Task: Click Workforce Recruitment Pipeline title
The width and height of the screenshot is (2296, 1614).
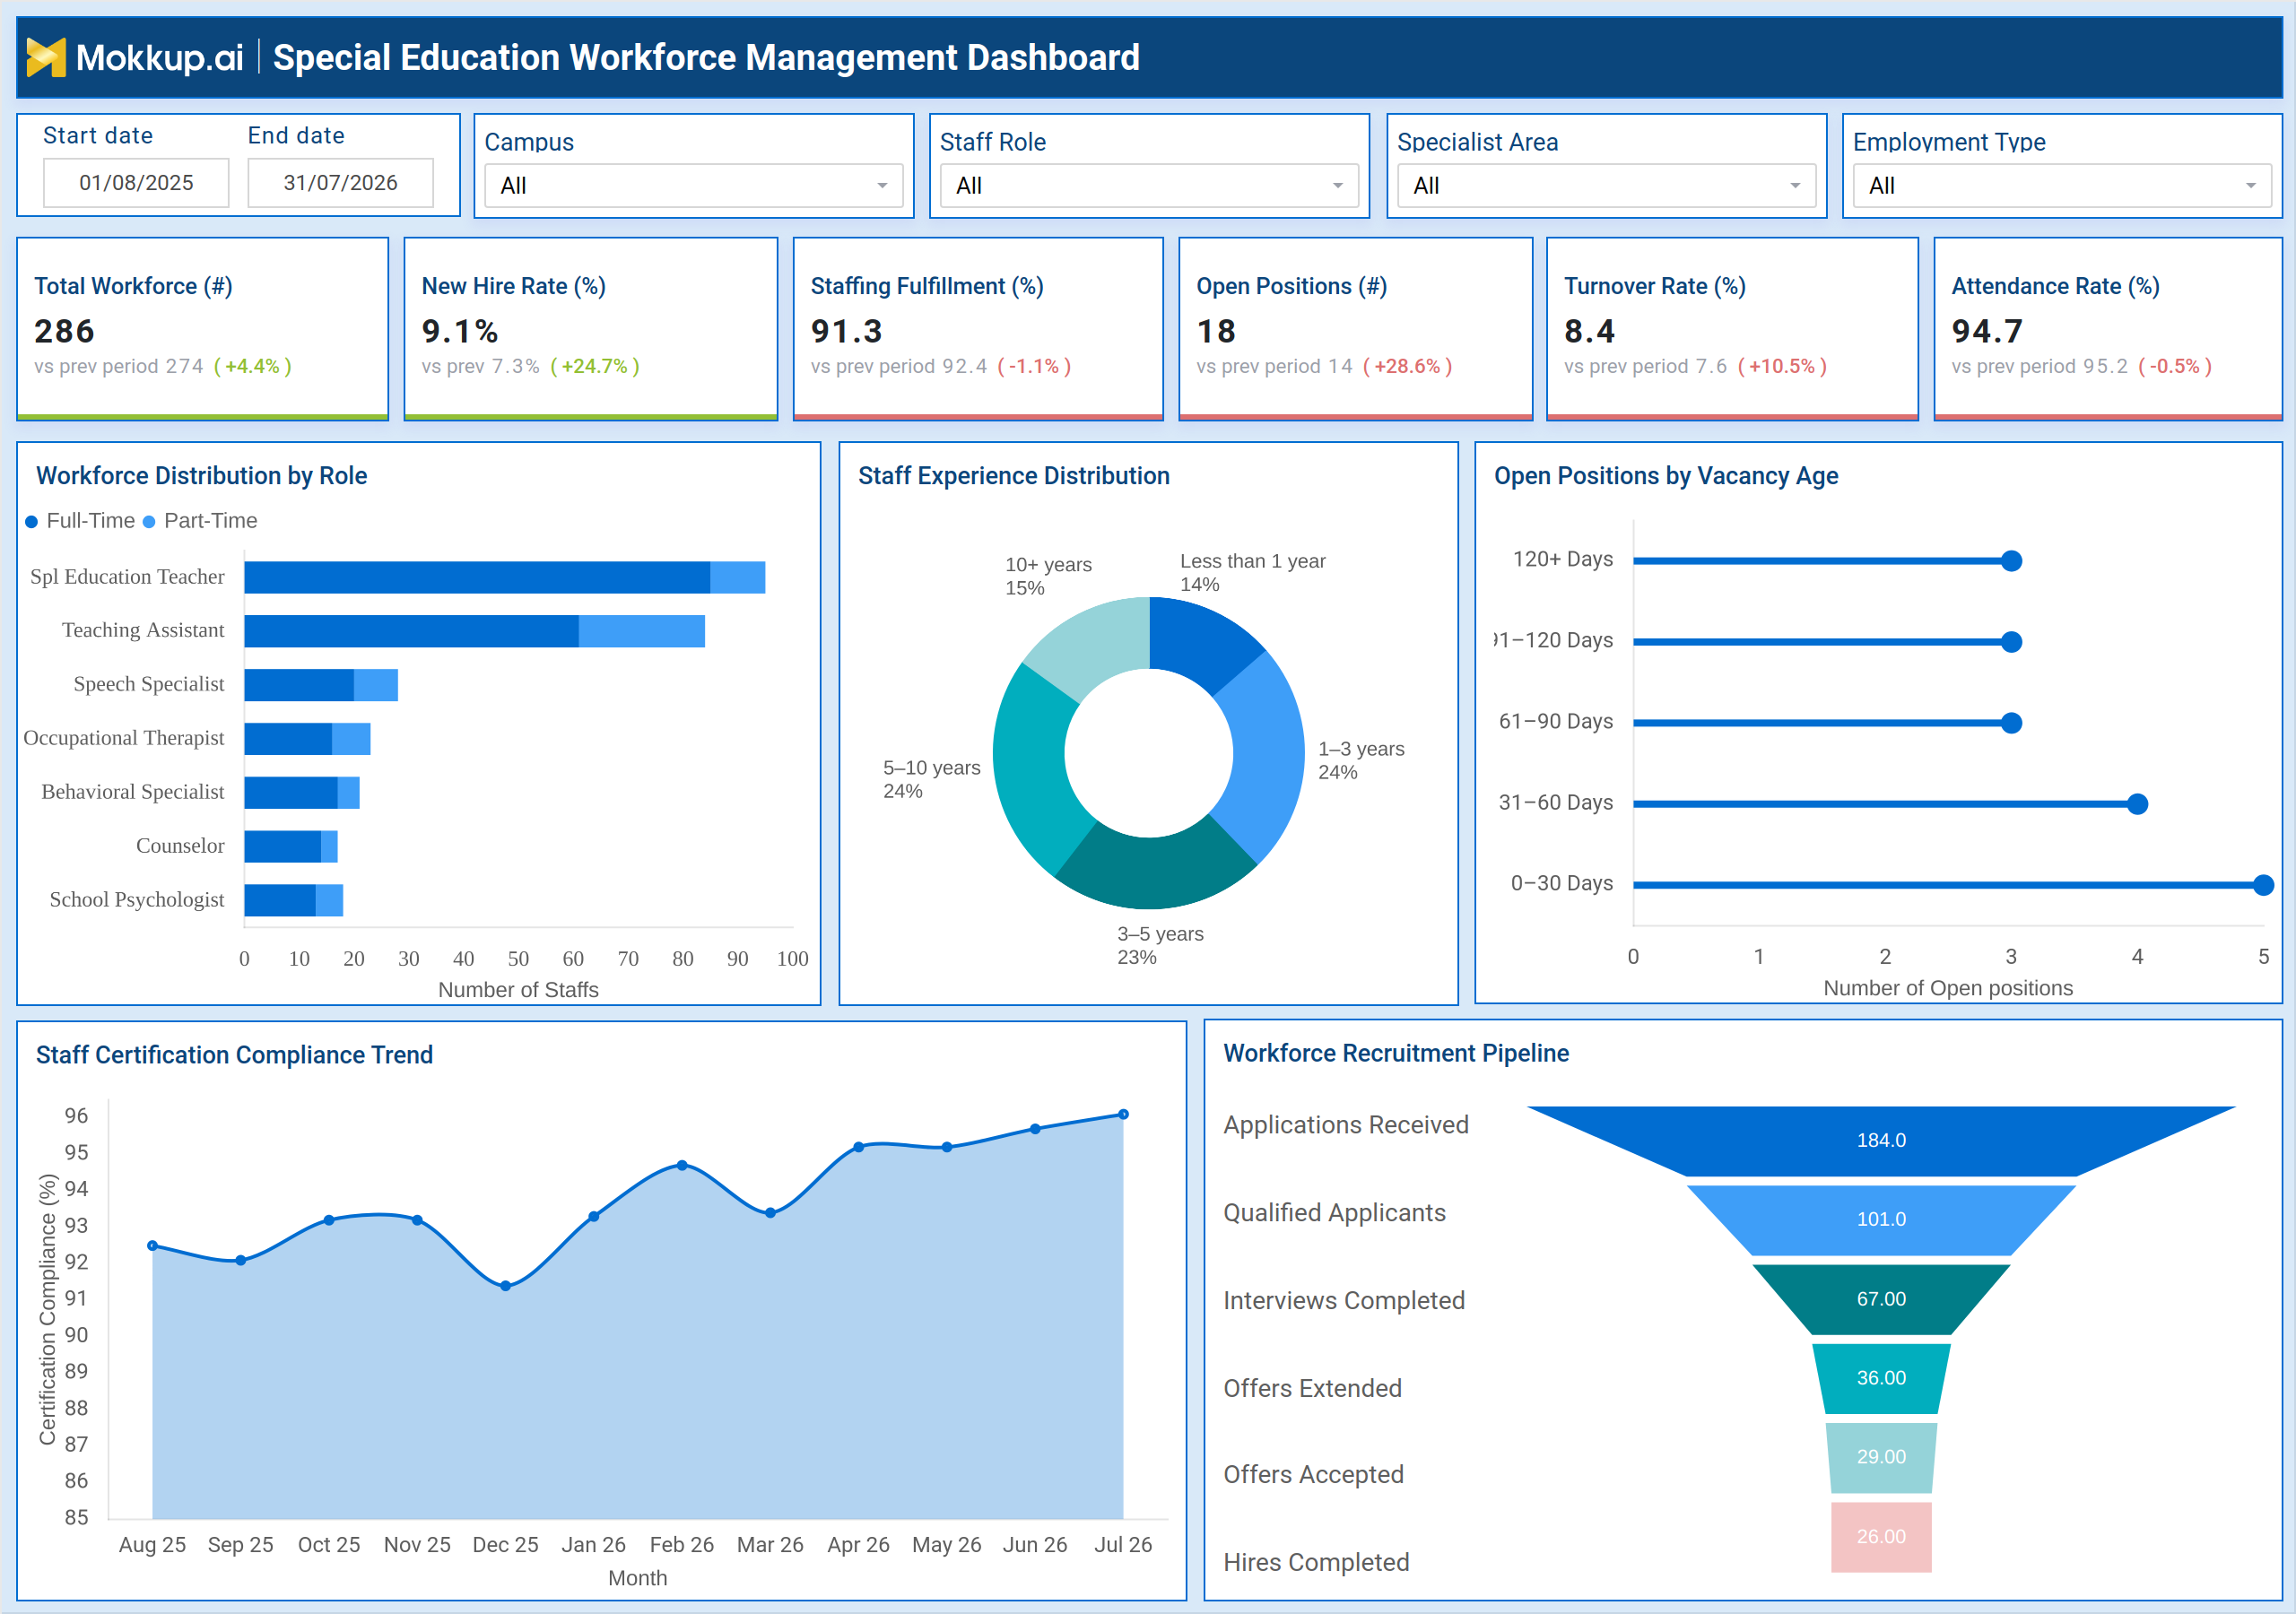Action: tap(1395, 1053)
